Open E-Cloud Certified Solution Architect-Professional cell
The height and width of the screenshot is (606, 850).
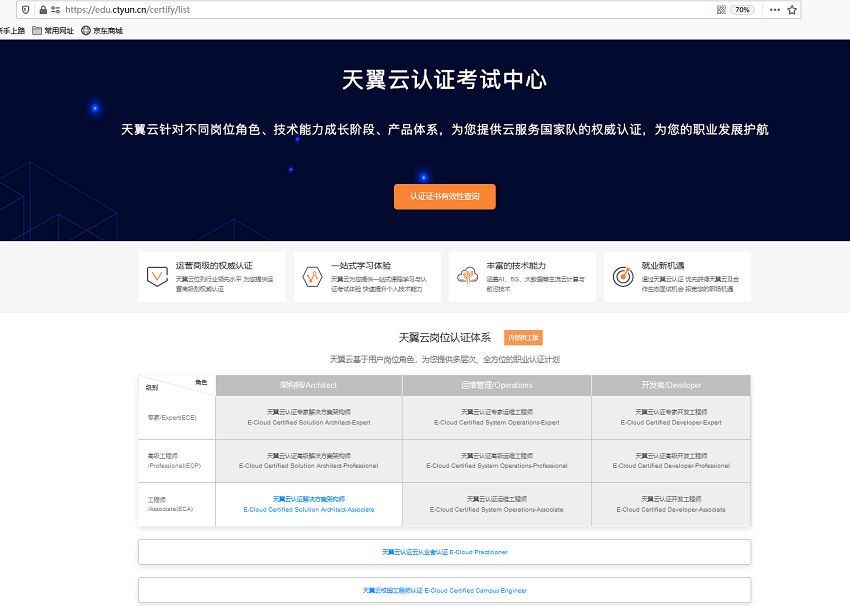(309, 461)
